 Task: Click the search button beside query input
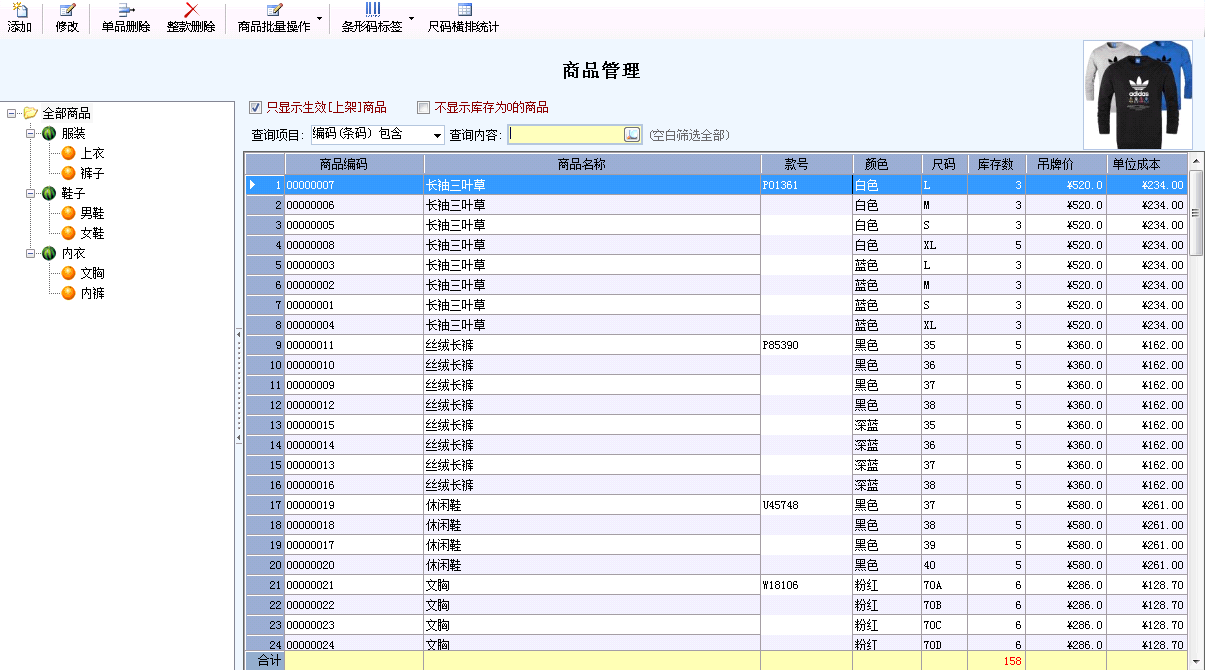click(x=632, y=134)
